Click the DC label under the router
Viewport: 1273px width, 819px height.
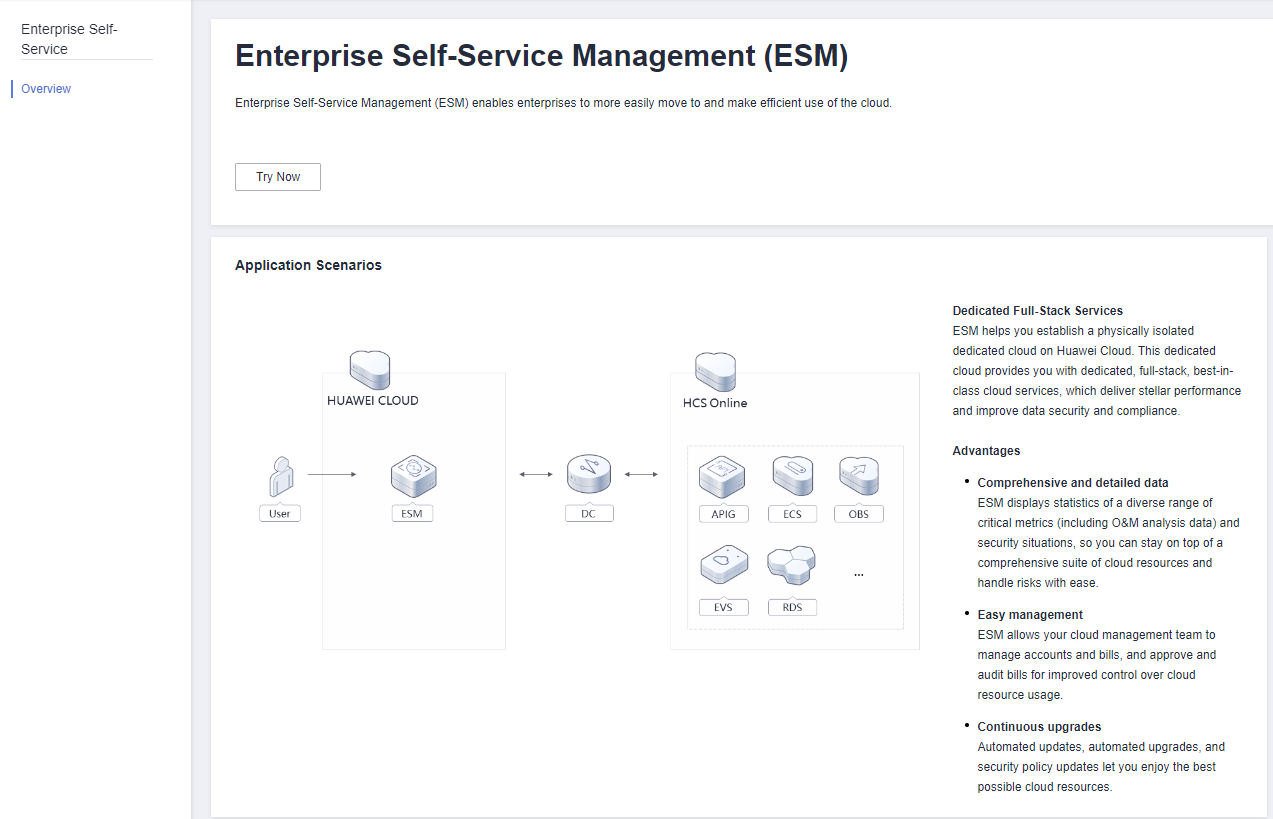[588, 514]
